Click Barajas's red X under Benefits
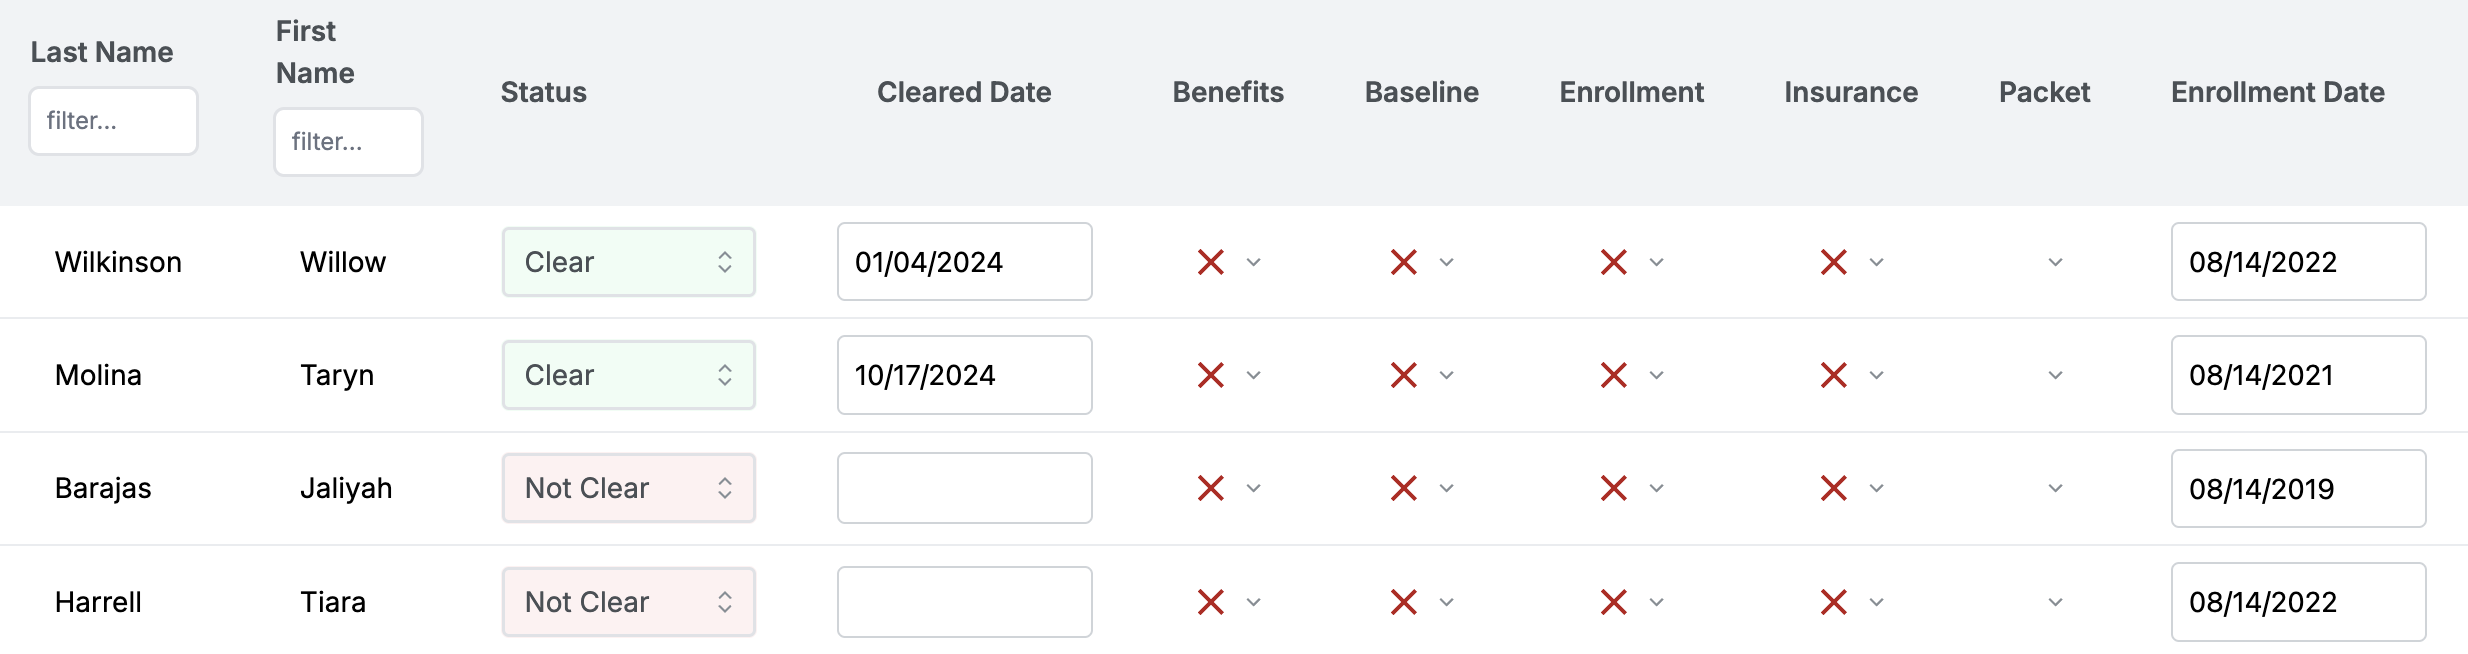The width and height of the screenshot is (2468, 654). (x=1211, y=488)
